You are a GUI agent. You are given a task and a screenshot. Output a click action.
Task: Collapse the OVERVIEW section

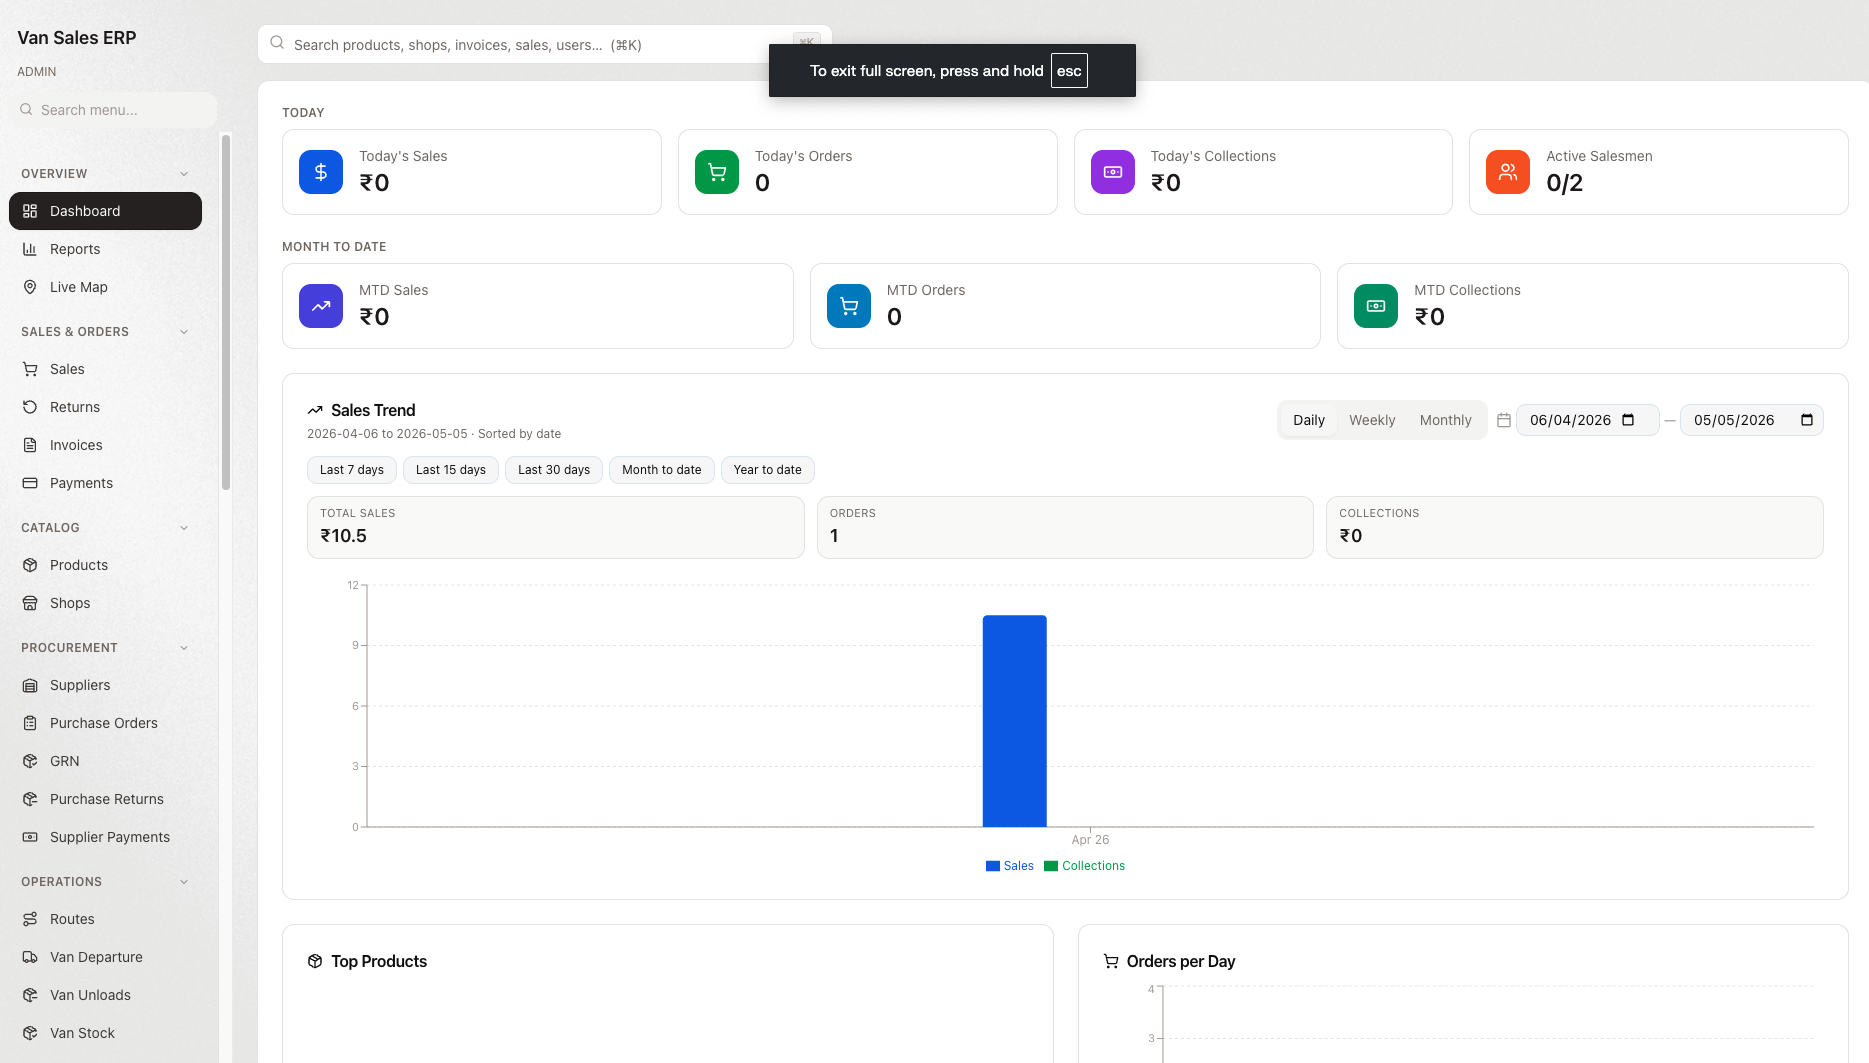click(x=184, y=174)
